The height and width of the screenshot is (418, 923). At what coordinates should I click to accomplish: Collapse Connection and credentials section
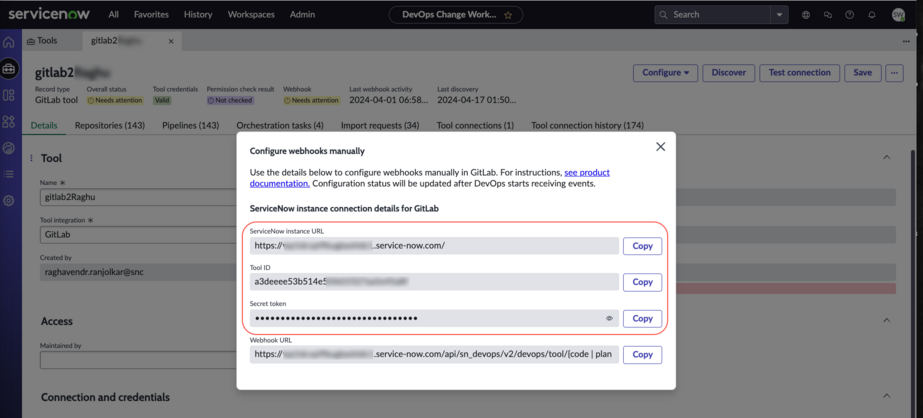coord(887,396)
